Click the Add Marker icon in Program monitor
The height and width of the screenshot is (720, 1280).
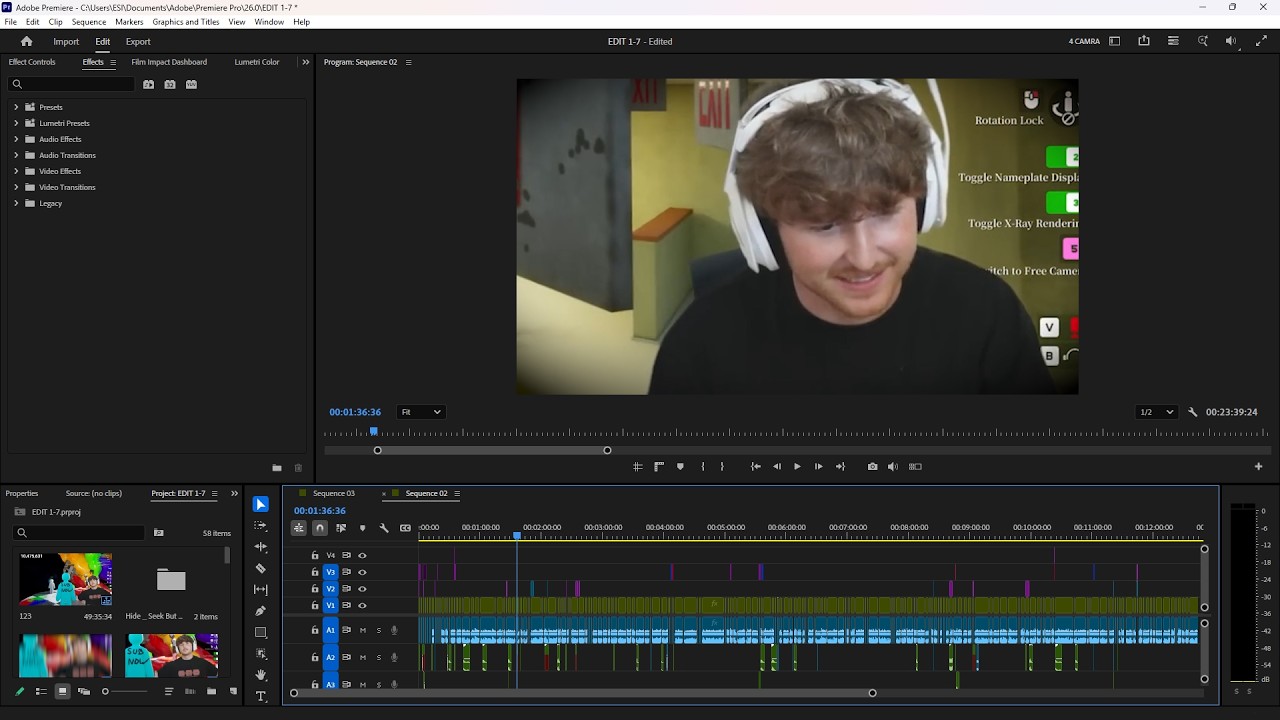pyautogui.click(x=680, y=467)
